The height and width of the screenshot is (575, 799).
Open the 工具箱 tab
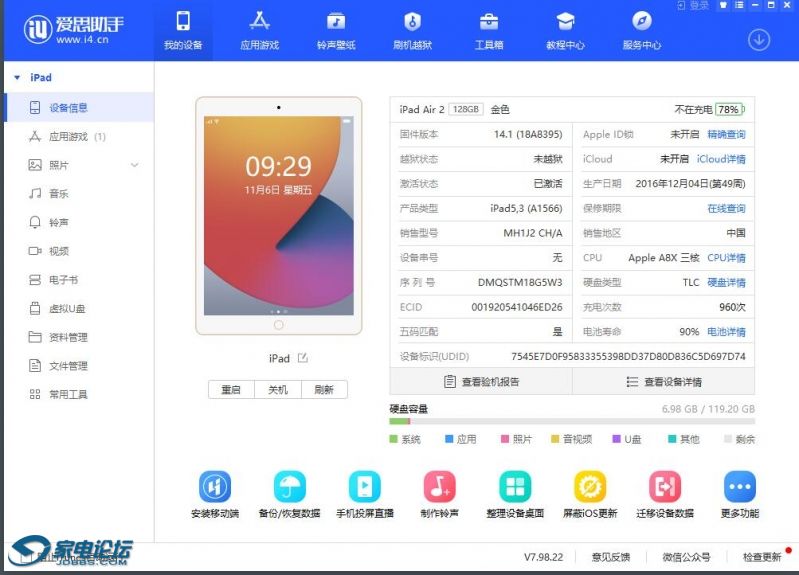(489, 31)
